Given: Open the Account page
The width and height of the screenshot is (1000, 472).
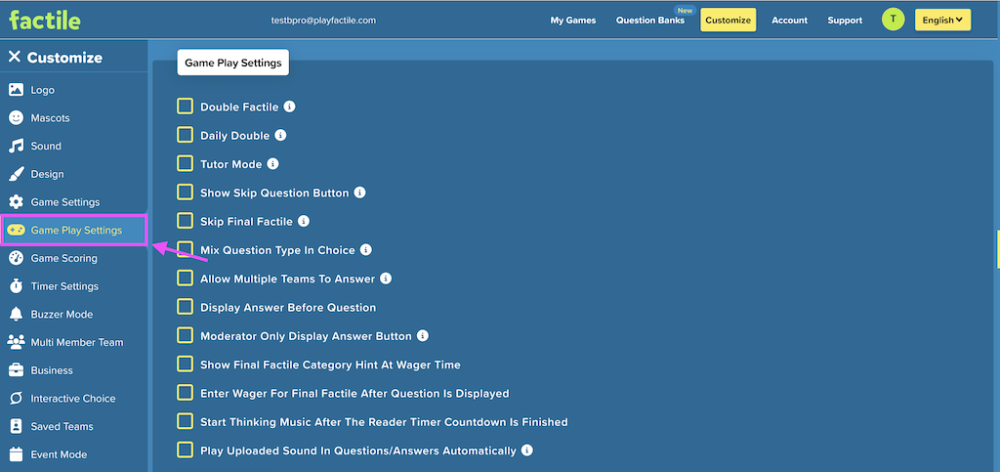Looking at the screenshot, I should [x=790, y=20].
